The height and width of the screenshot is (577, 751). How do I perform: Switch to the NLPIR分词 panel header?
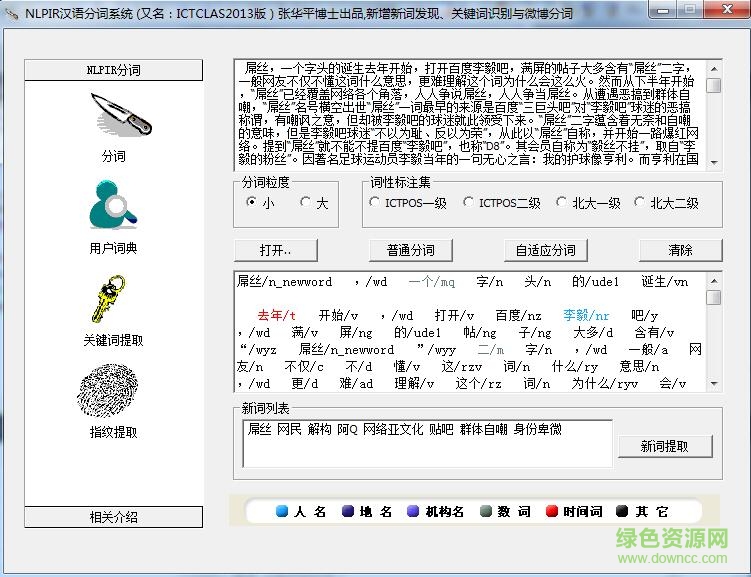point(113,70)
